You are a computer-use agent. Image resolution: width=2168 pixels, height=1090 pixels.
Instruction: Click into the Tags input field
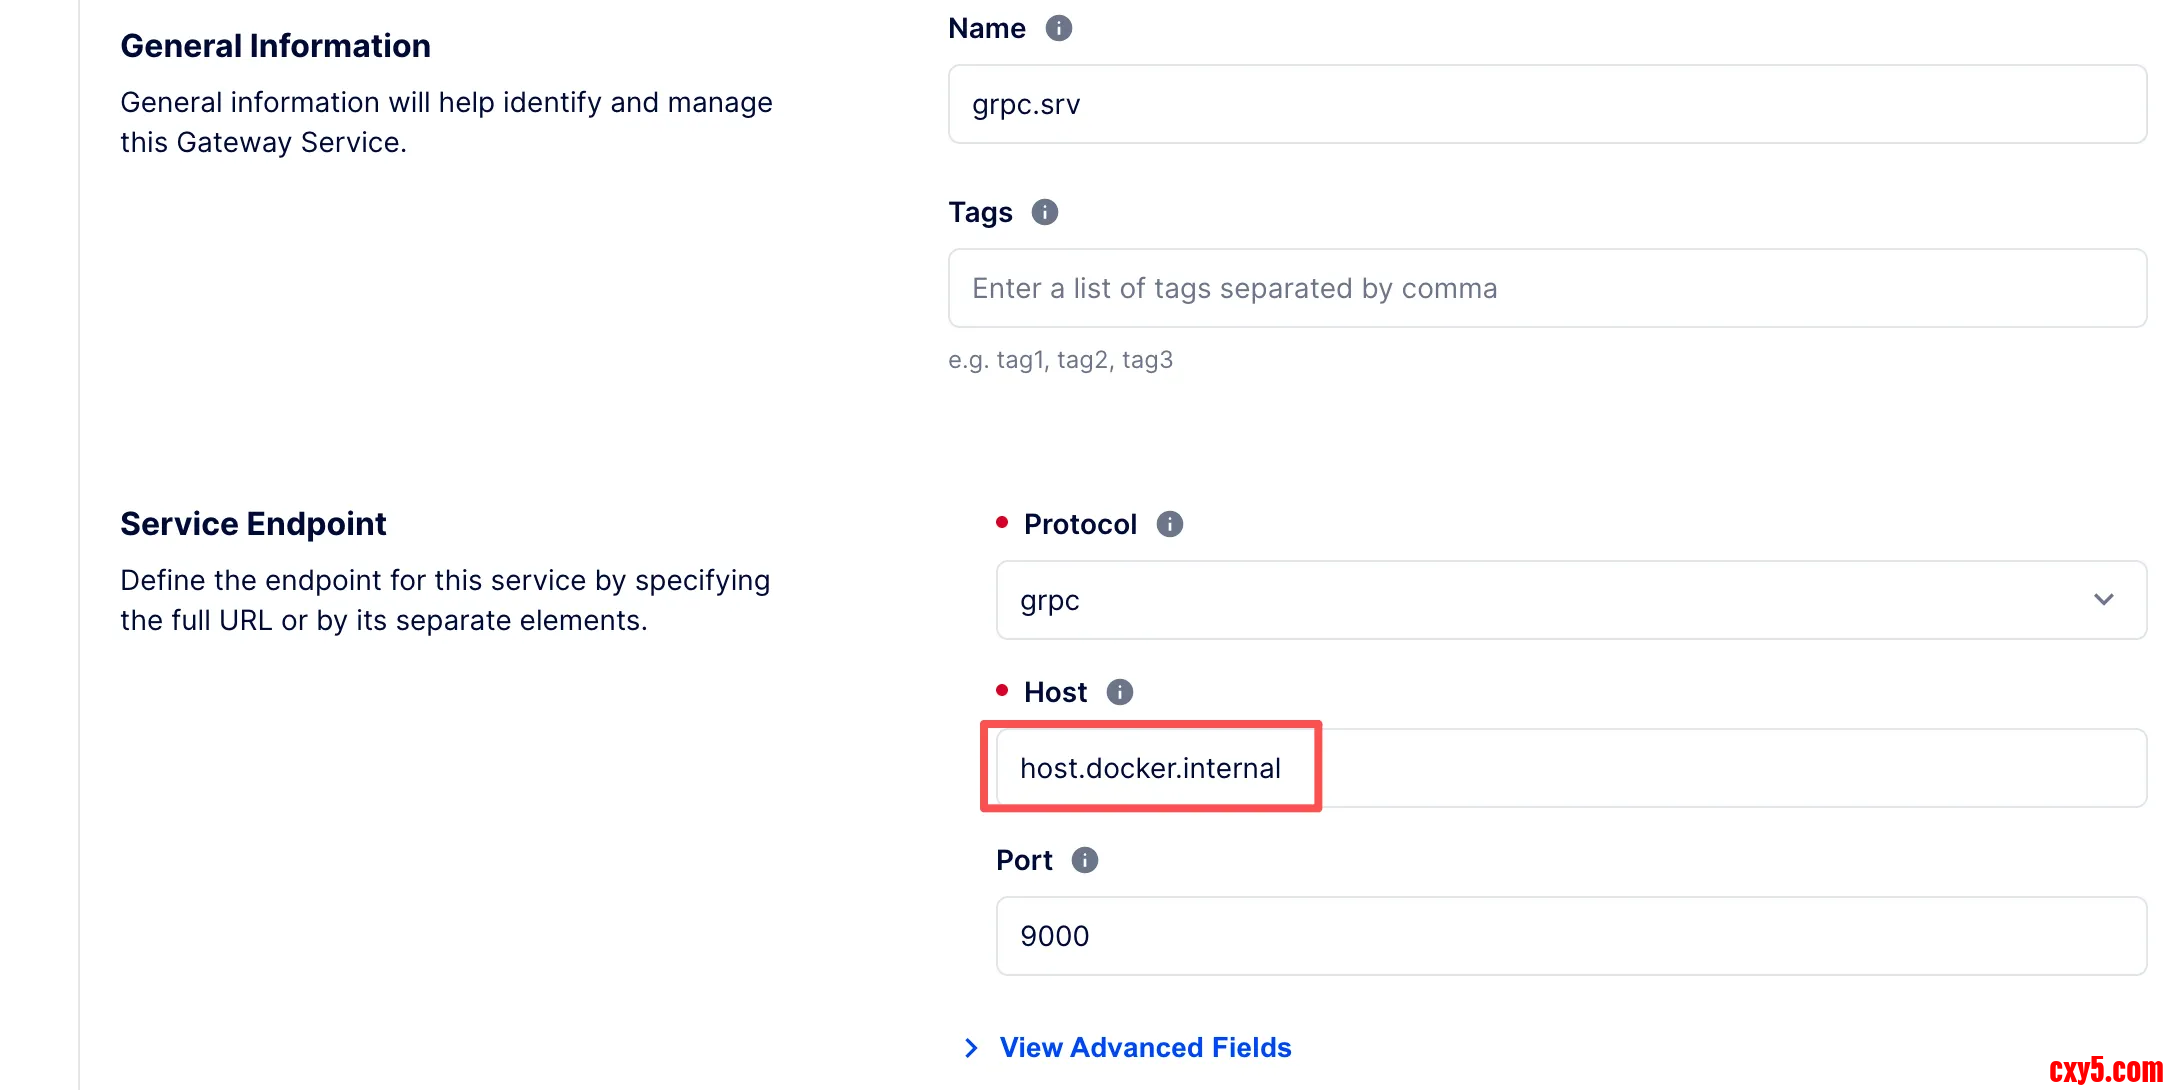(x=1546, y=288)
